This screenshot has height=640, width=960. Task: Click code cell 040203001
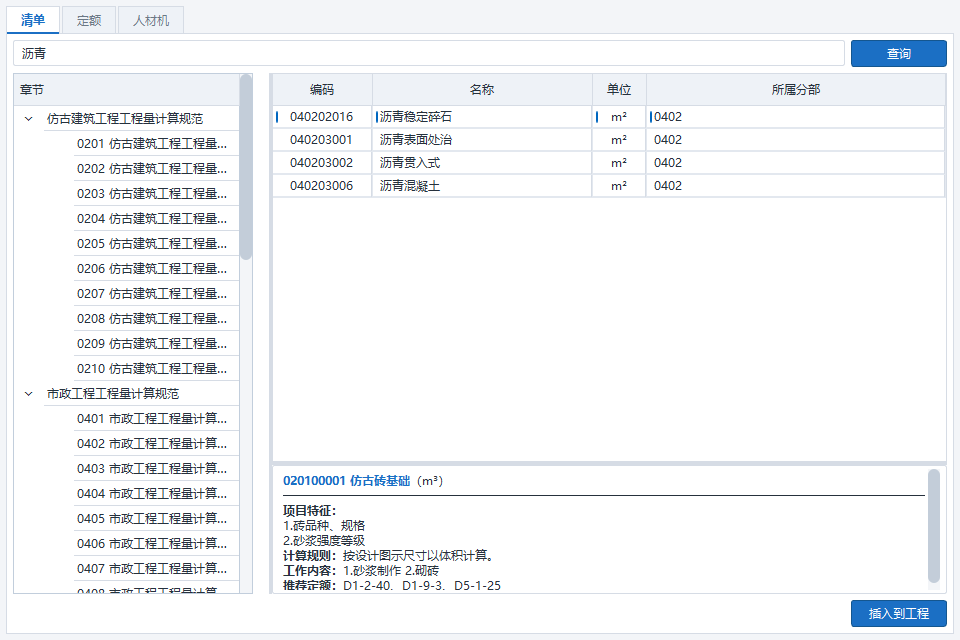click(321, 140)
